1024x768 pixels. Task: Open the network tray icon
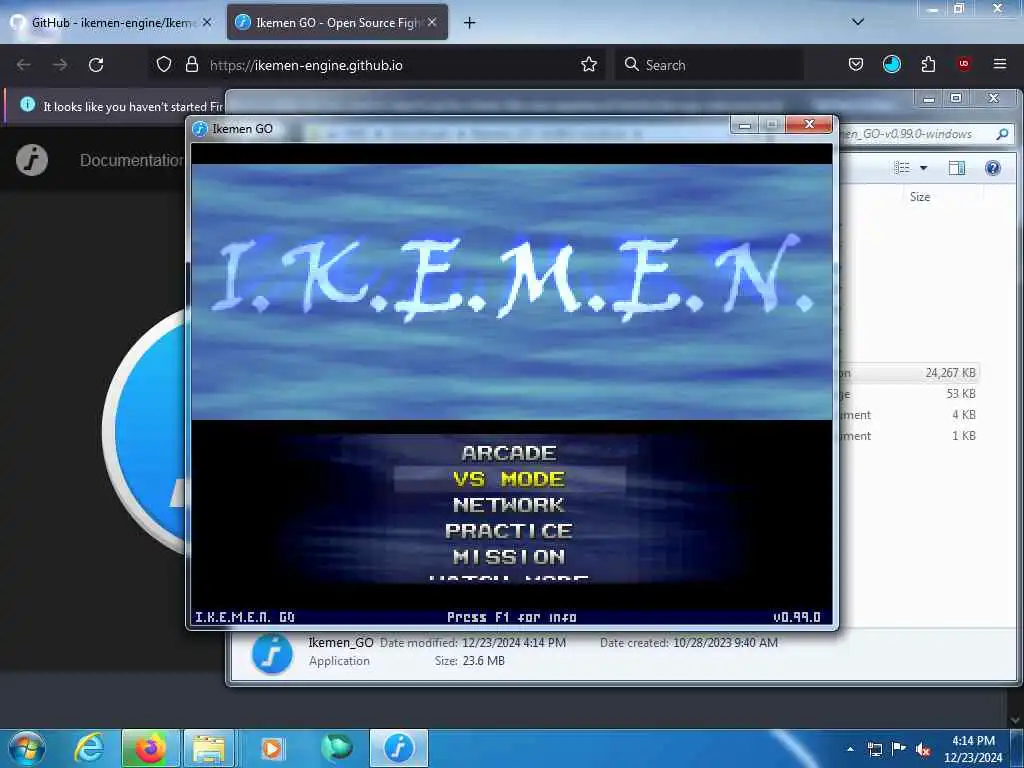tap(874, 749)
